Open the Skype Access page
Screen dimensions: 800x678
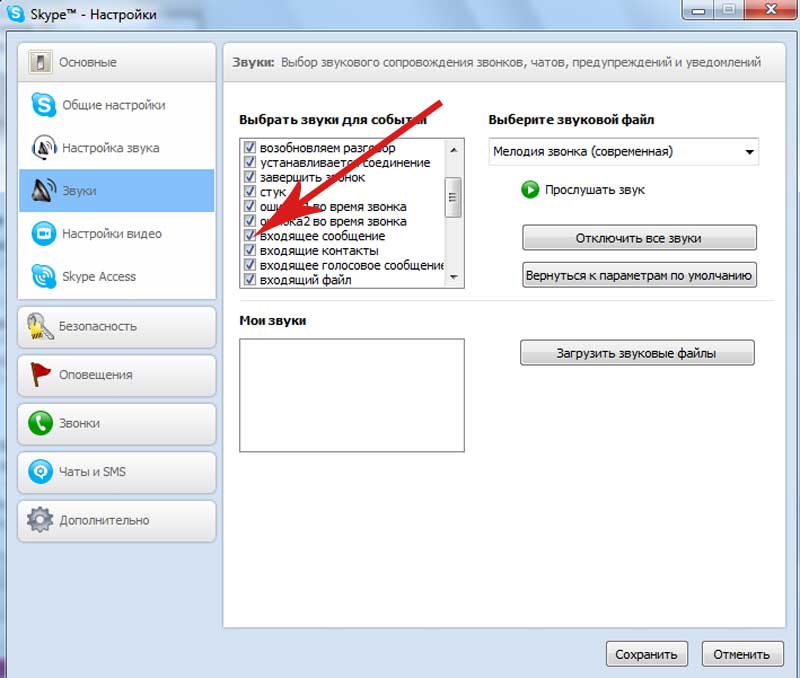117,277
